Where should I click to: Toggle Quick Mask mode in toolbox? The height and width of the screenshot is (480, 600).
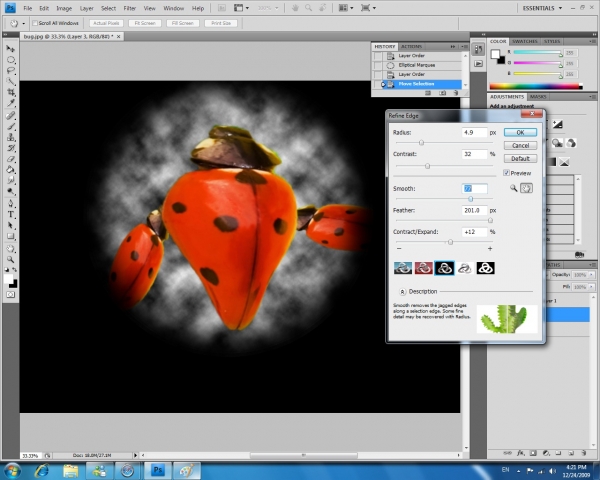[x=11, y=295]
